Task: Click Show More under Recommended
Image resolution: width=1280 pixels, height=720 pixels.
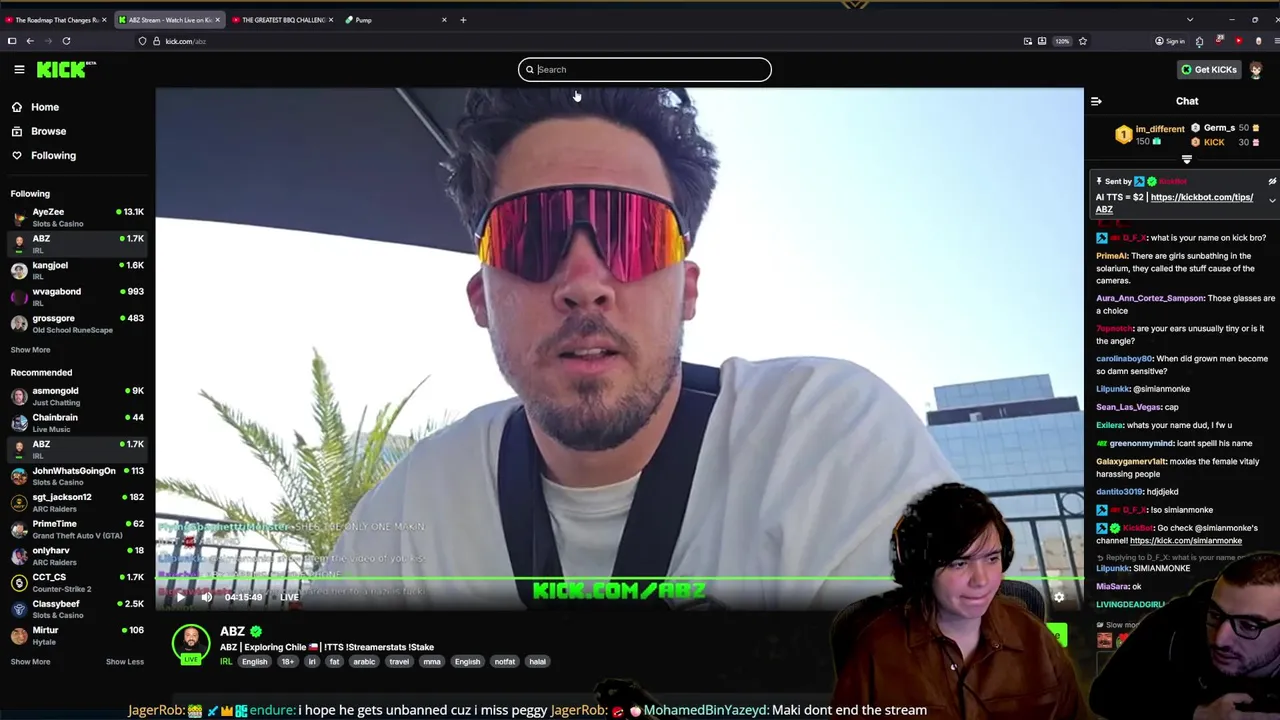Action: click(x=30, y=662)
